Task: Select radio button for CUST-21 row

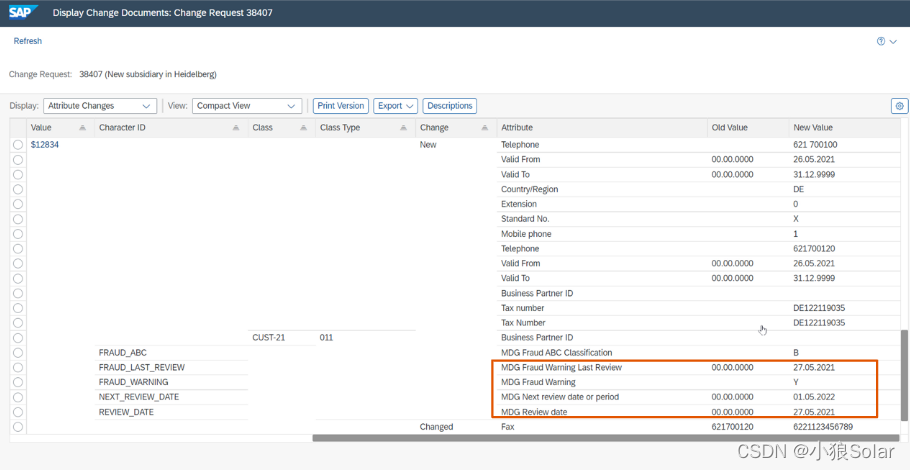Action: (x=18, y=338)
